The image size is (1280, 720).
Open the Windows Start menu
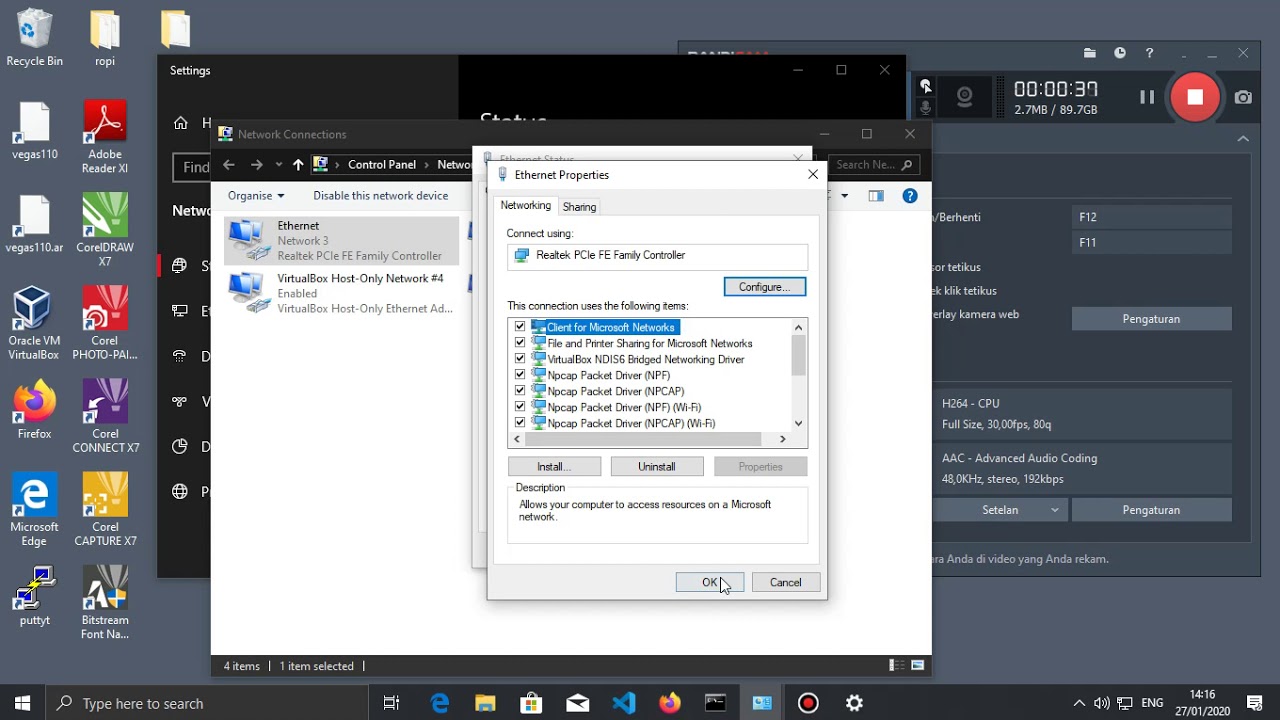pyautogui.click(x=23, y=703)
